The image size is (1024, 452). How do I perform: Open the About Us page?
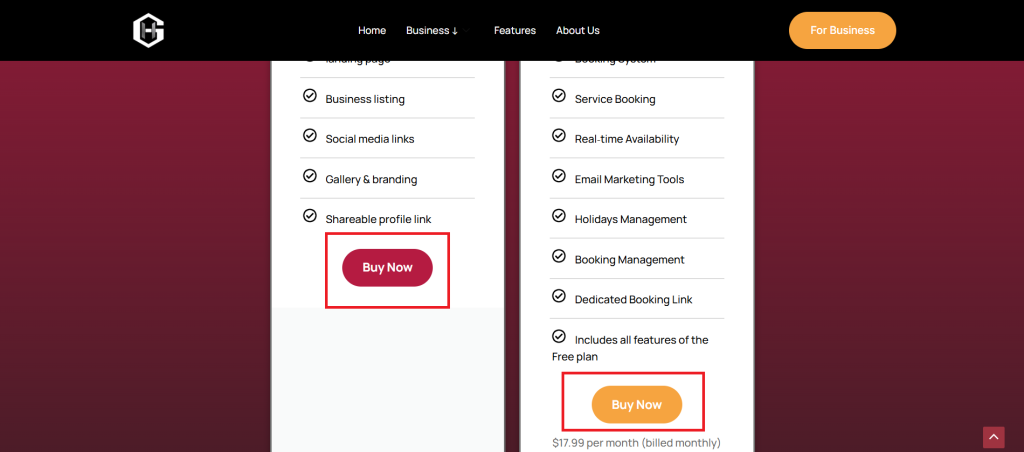(578, 31)
